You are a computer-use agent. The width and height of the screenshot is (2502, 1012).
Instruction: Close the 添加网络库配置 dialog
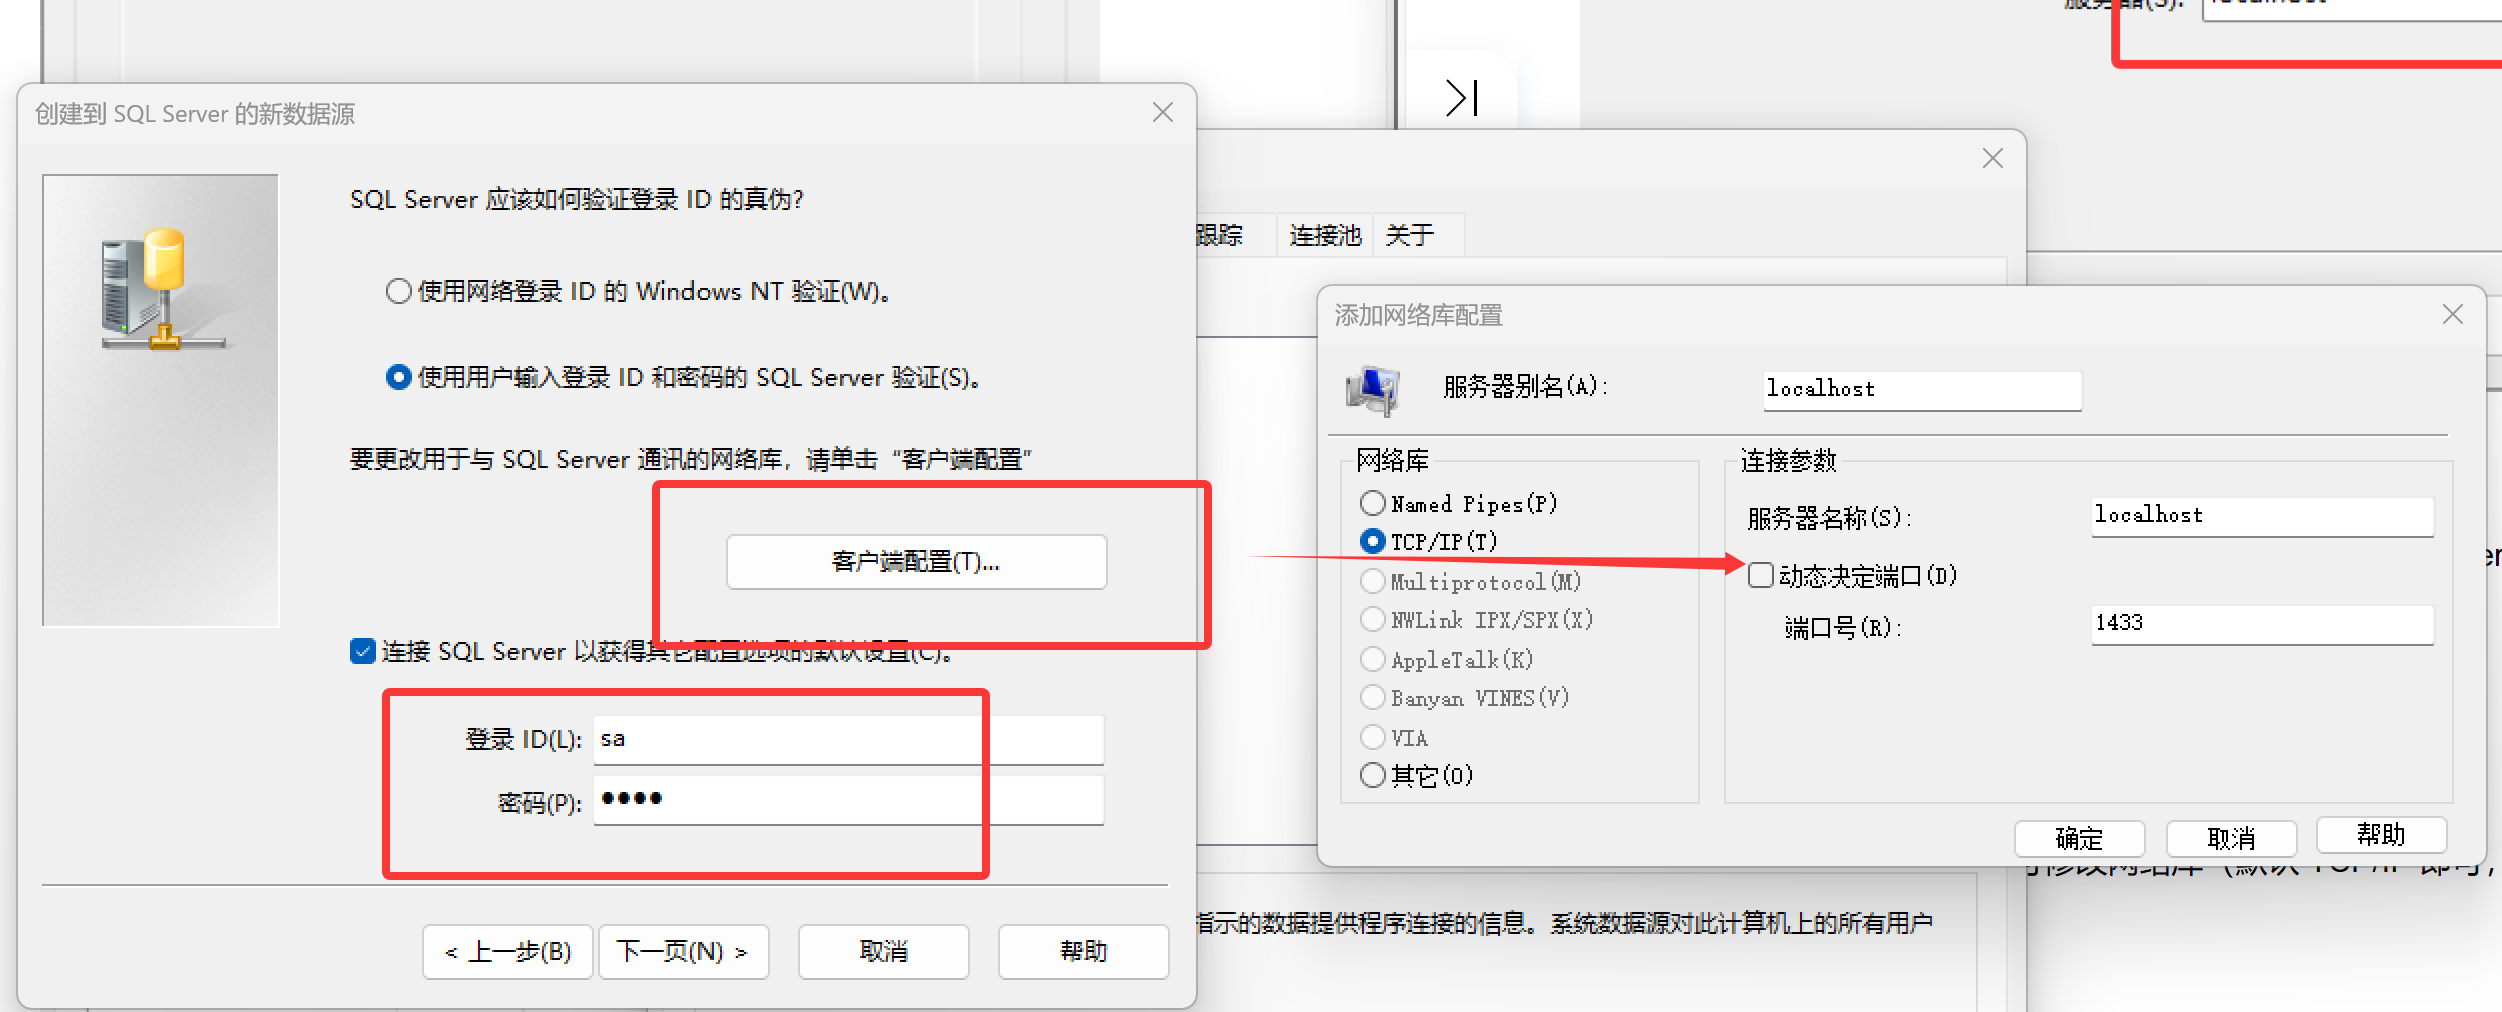tap(2452, 314)
